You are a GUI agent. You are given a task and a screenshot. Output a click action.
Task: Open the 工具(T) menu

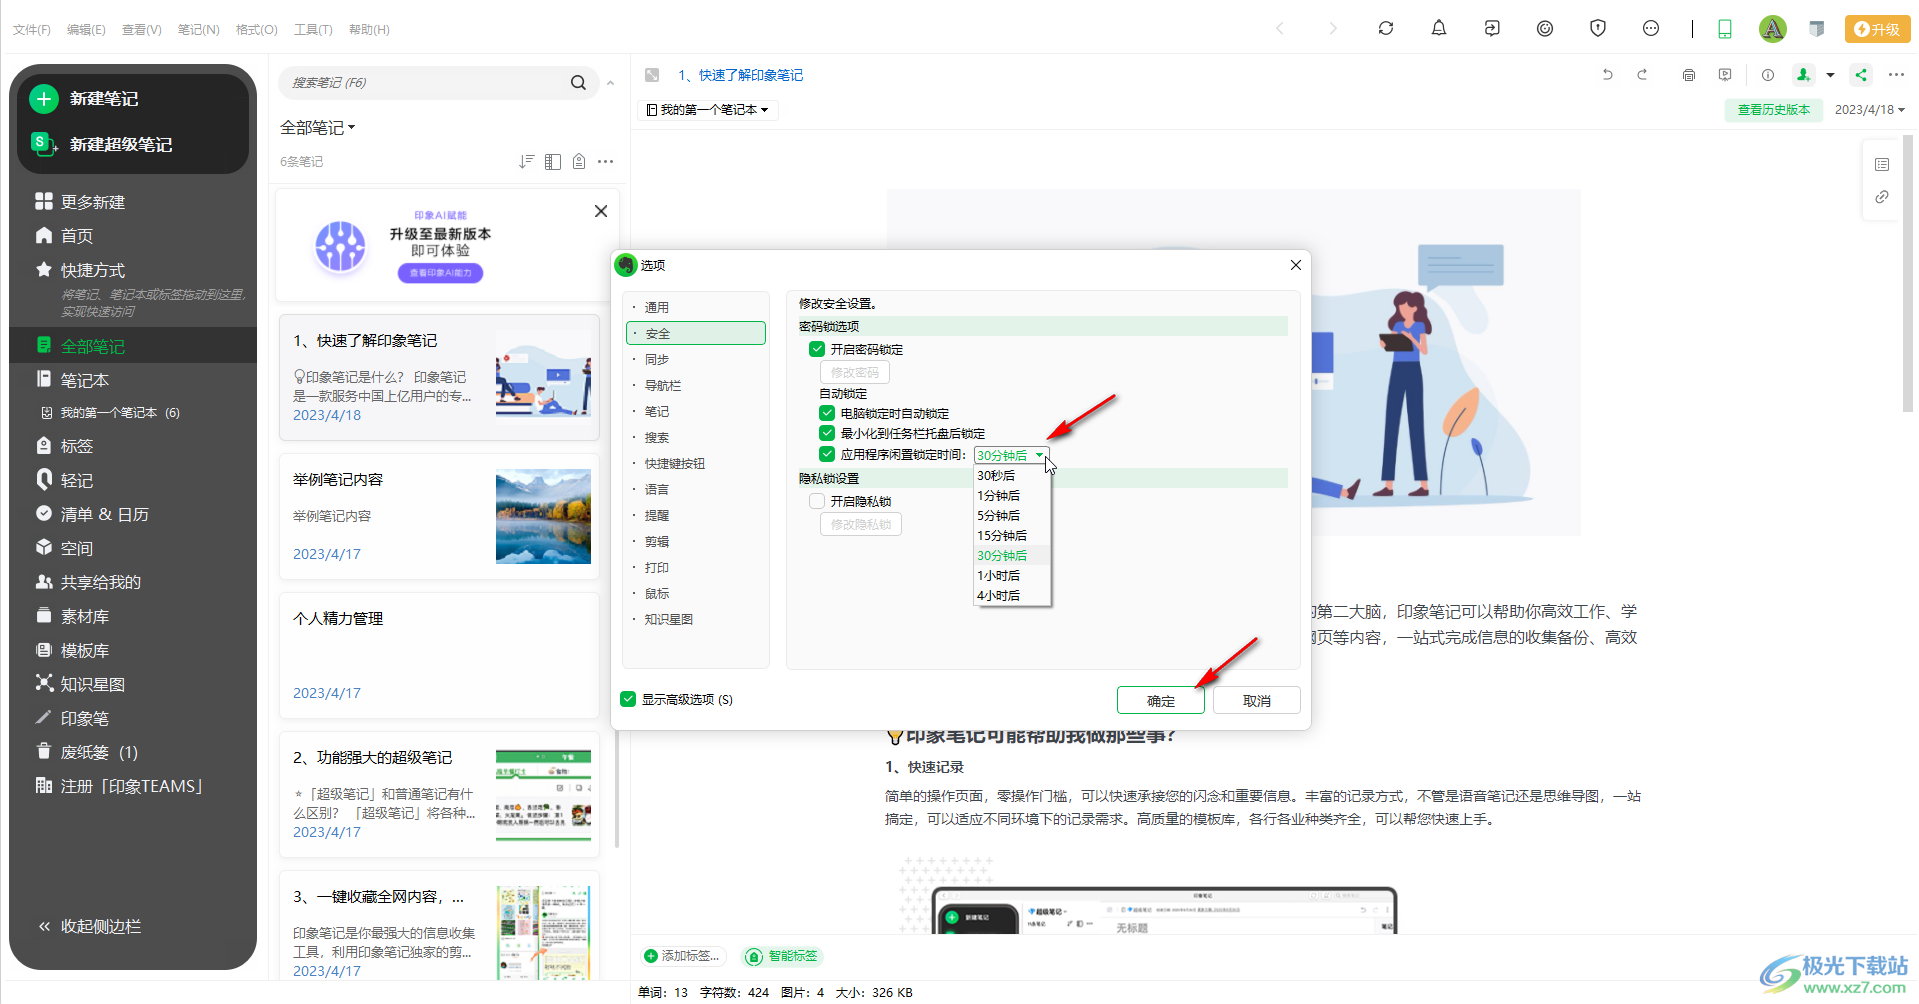coord(313,30)
